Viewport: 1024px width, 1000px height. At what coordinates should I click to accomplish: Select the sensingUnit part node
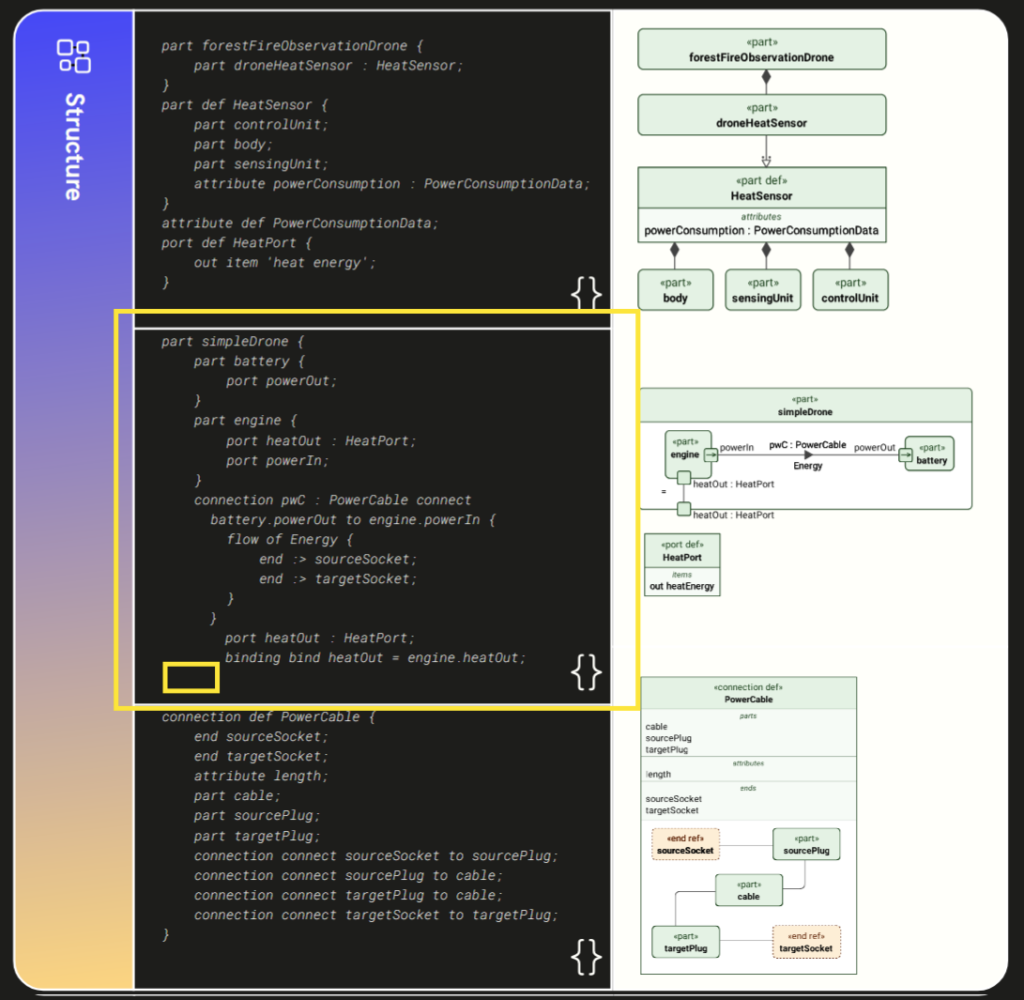(x=762, y=291)
